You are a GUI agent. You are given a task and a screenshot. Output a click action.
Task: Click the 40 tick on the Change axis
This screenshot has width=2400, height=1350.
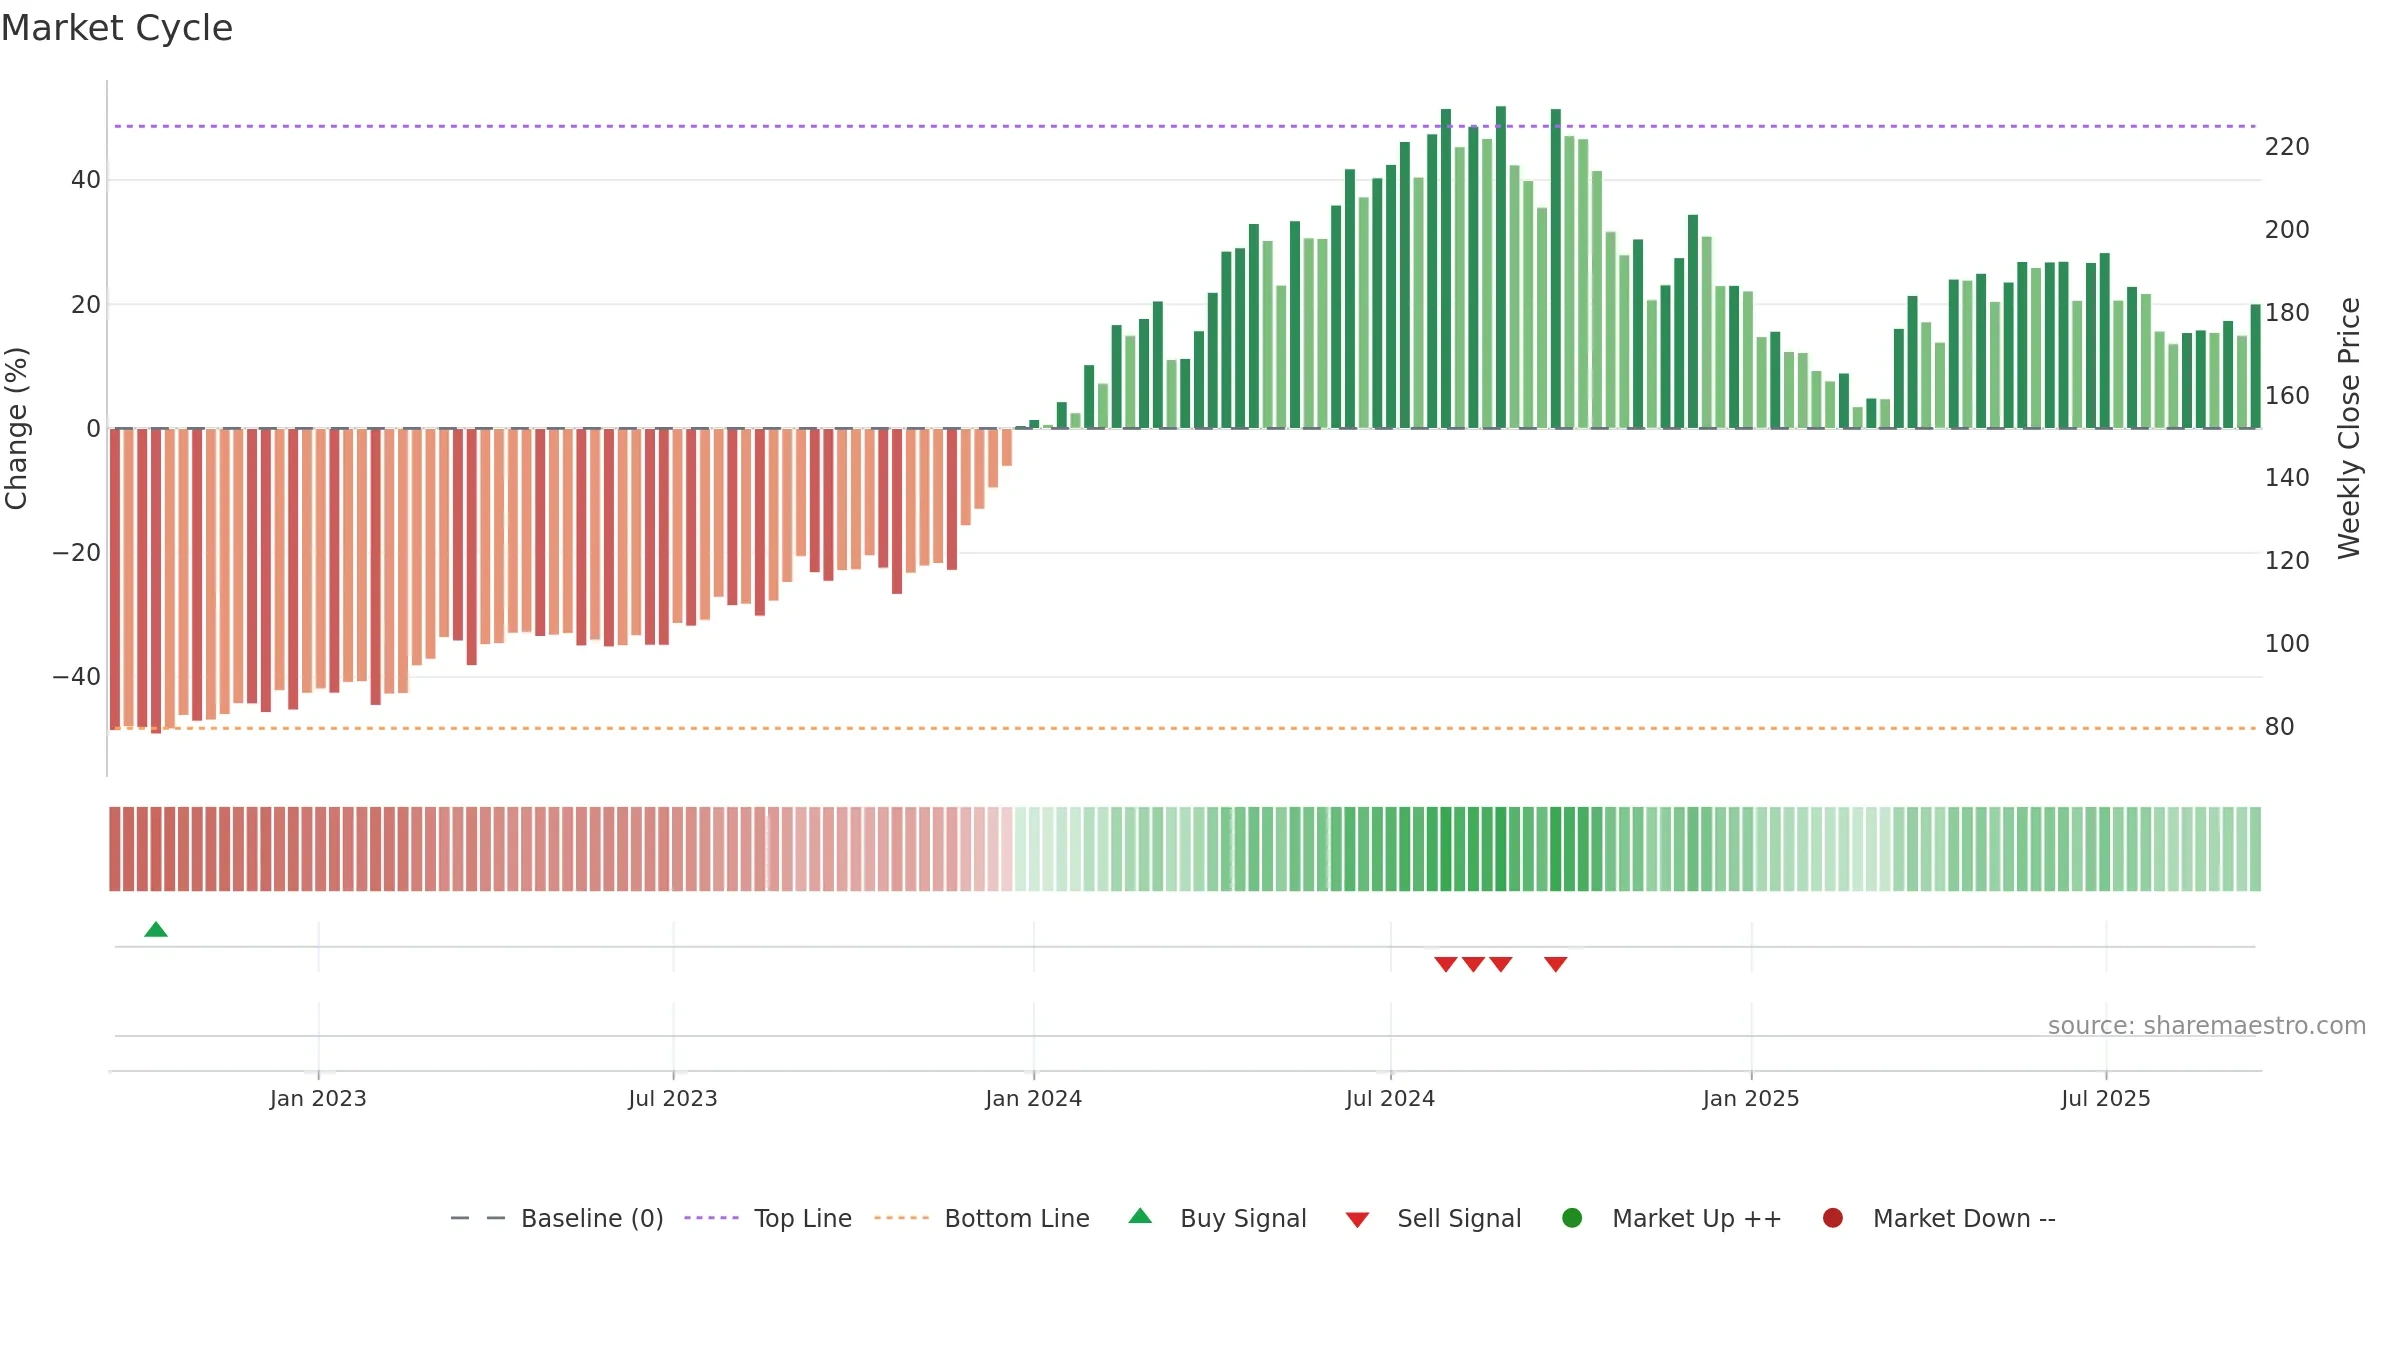click(x=86, y=180)
